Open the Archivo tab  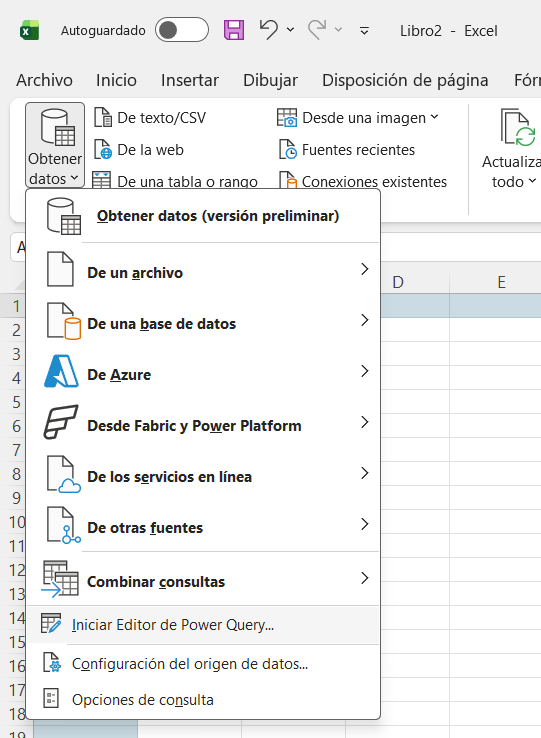[44, 80]
